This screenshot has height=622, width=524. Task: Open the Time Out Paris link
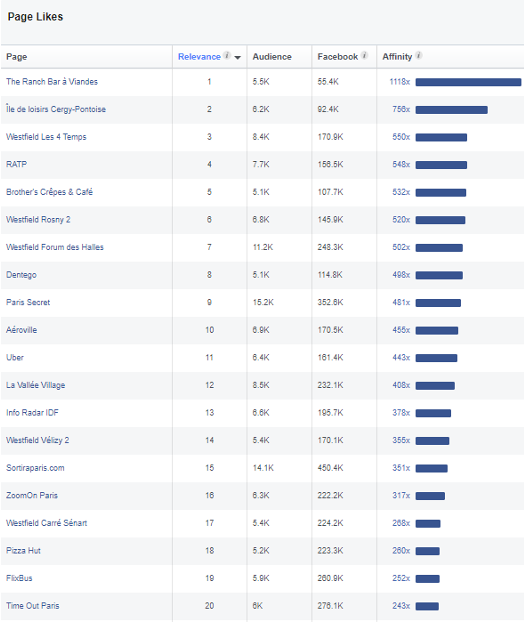tap(33, 606)
